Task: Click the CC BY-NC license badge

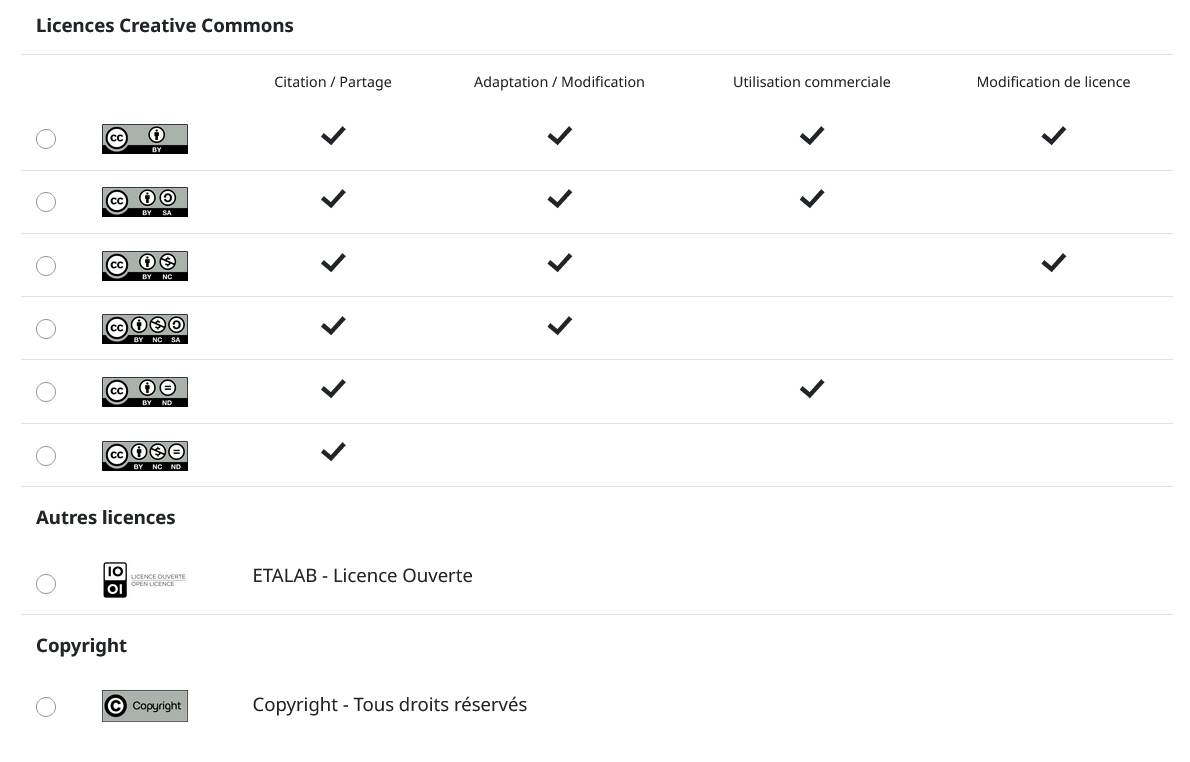Action: coord(145,266)
